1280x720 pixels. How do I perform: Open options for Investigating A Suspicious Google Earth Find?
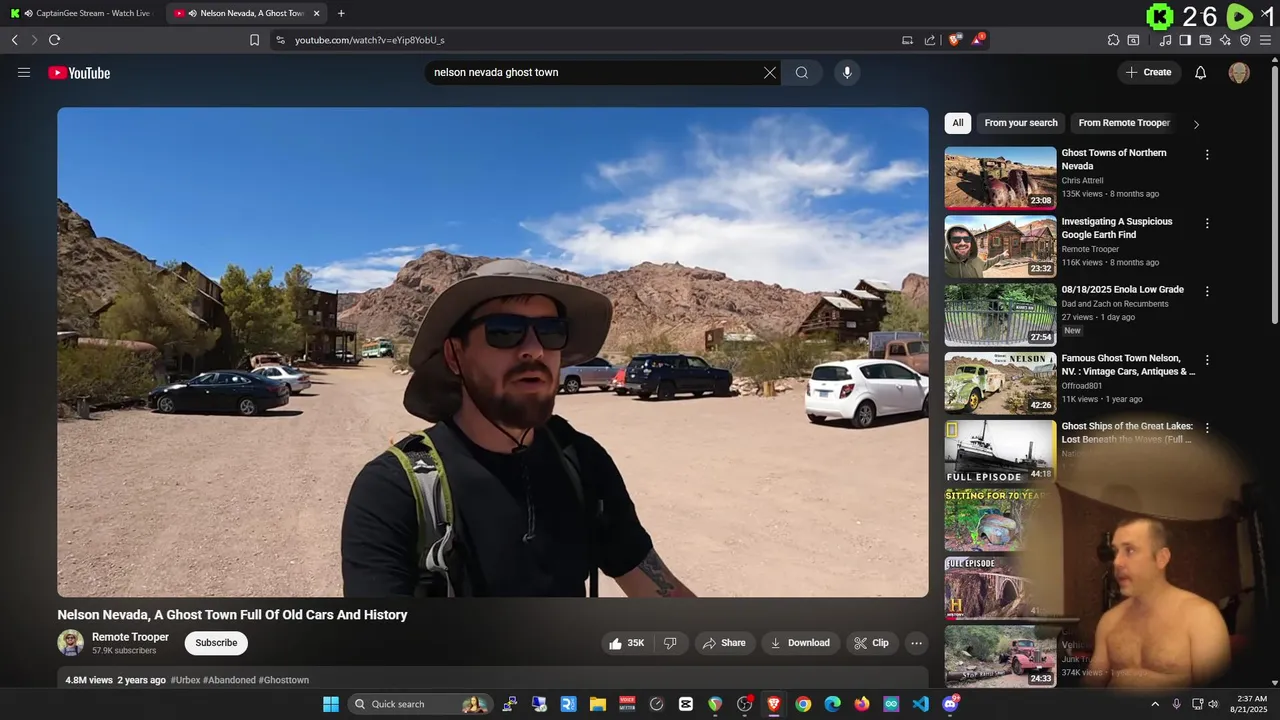pos(1207,223)
